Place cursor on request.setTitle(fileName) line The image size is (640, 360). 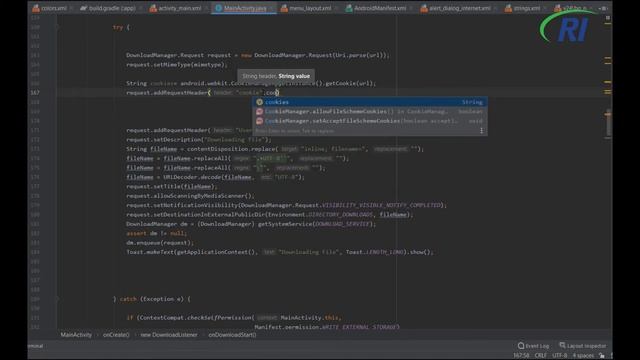pos(171,187)
